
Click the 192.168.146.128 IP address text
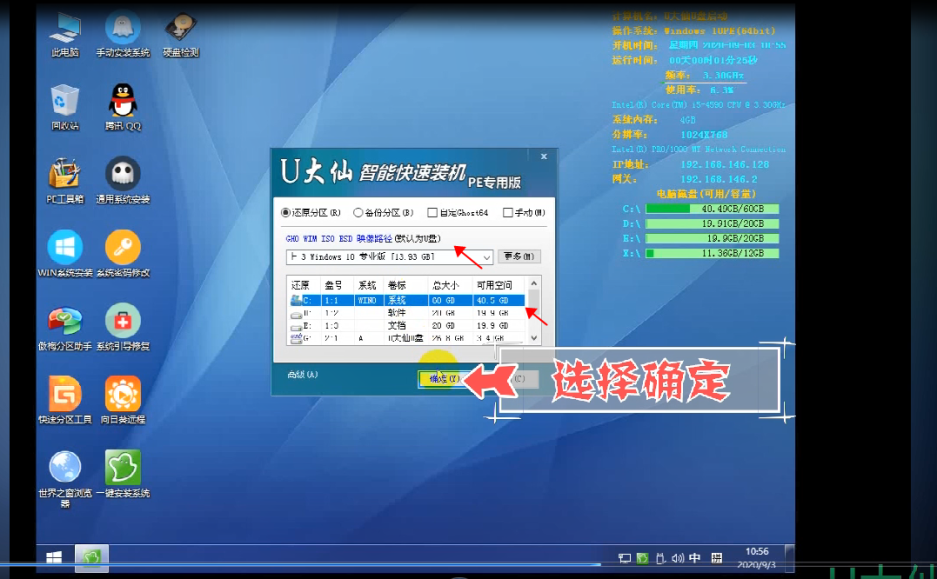[724, 164]
